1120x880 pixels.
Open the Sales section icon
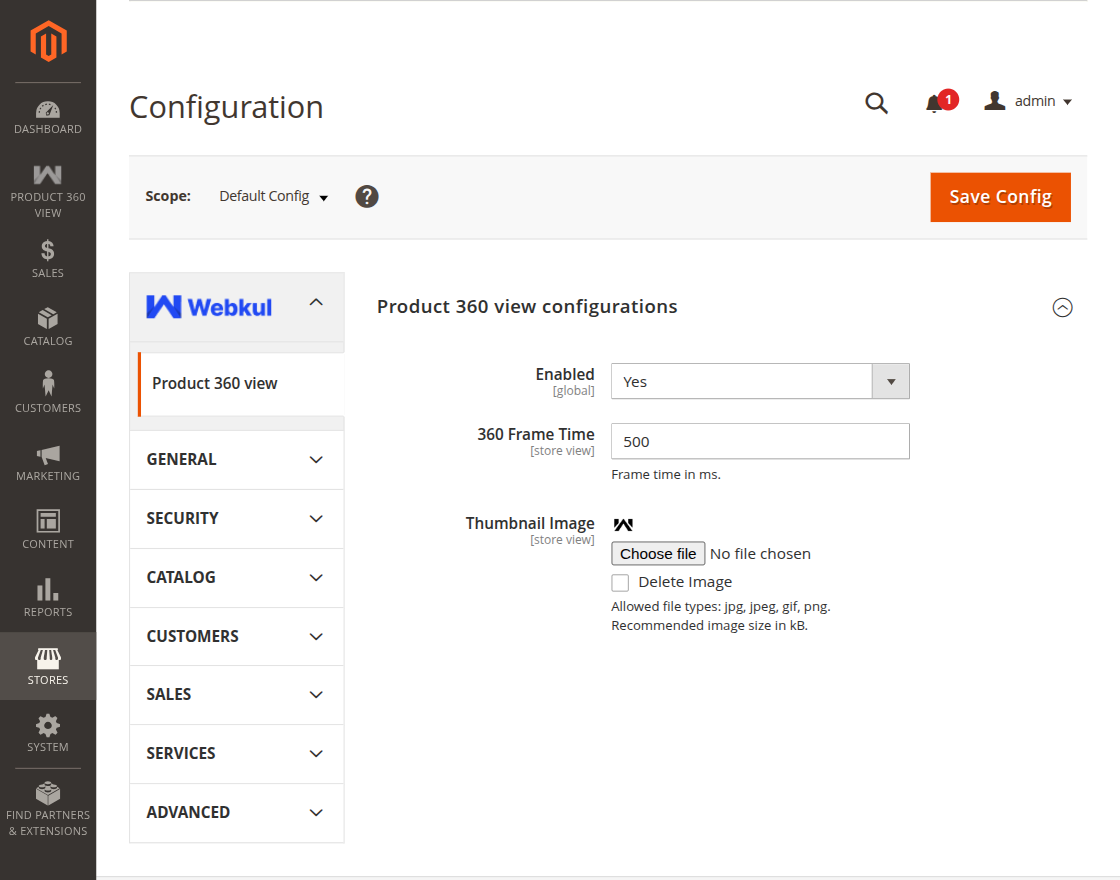point(48,253)
